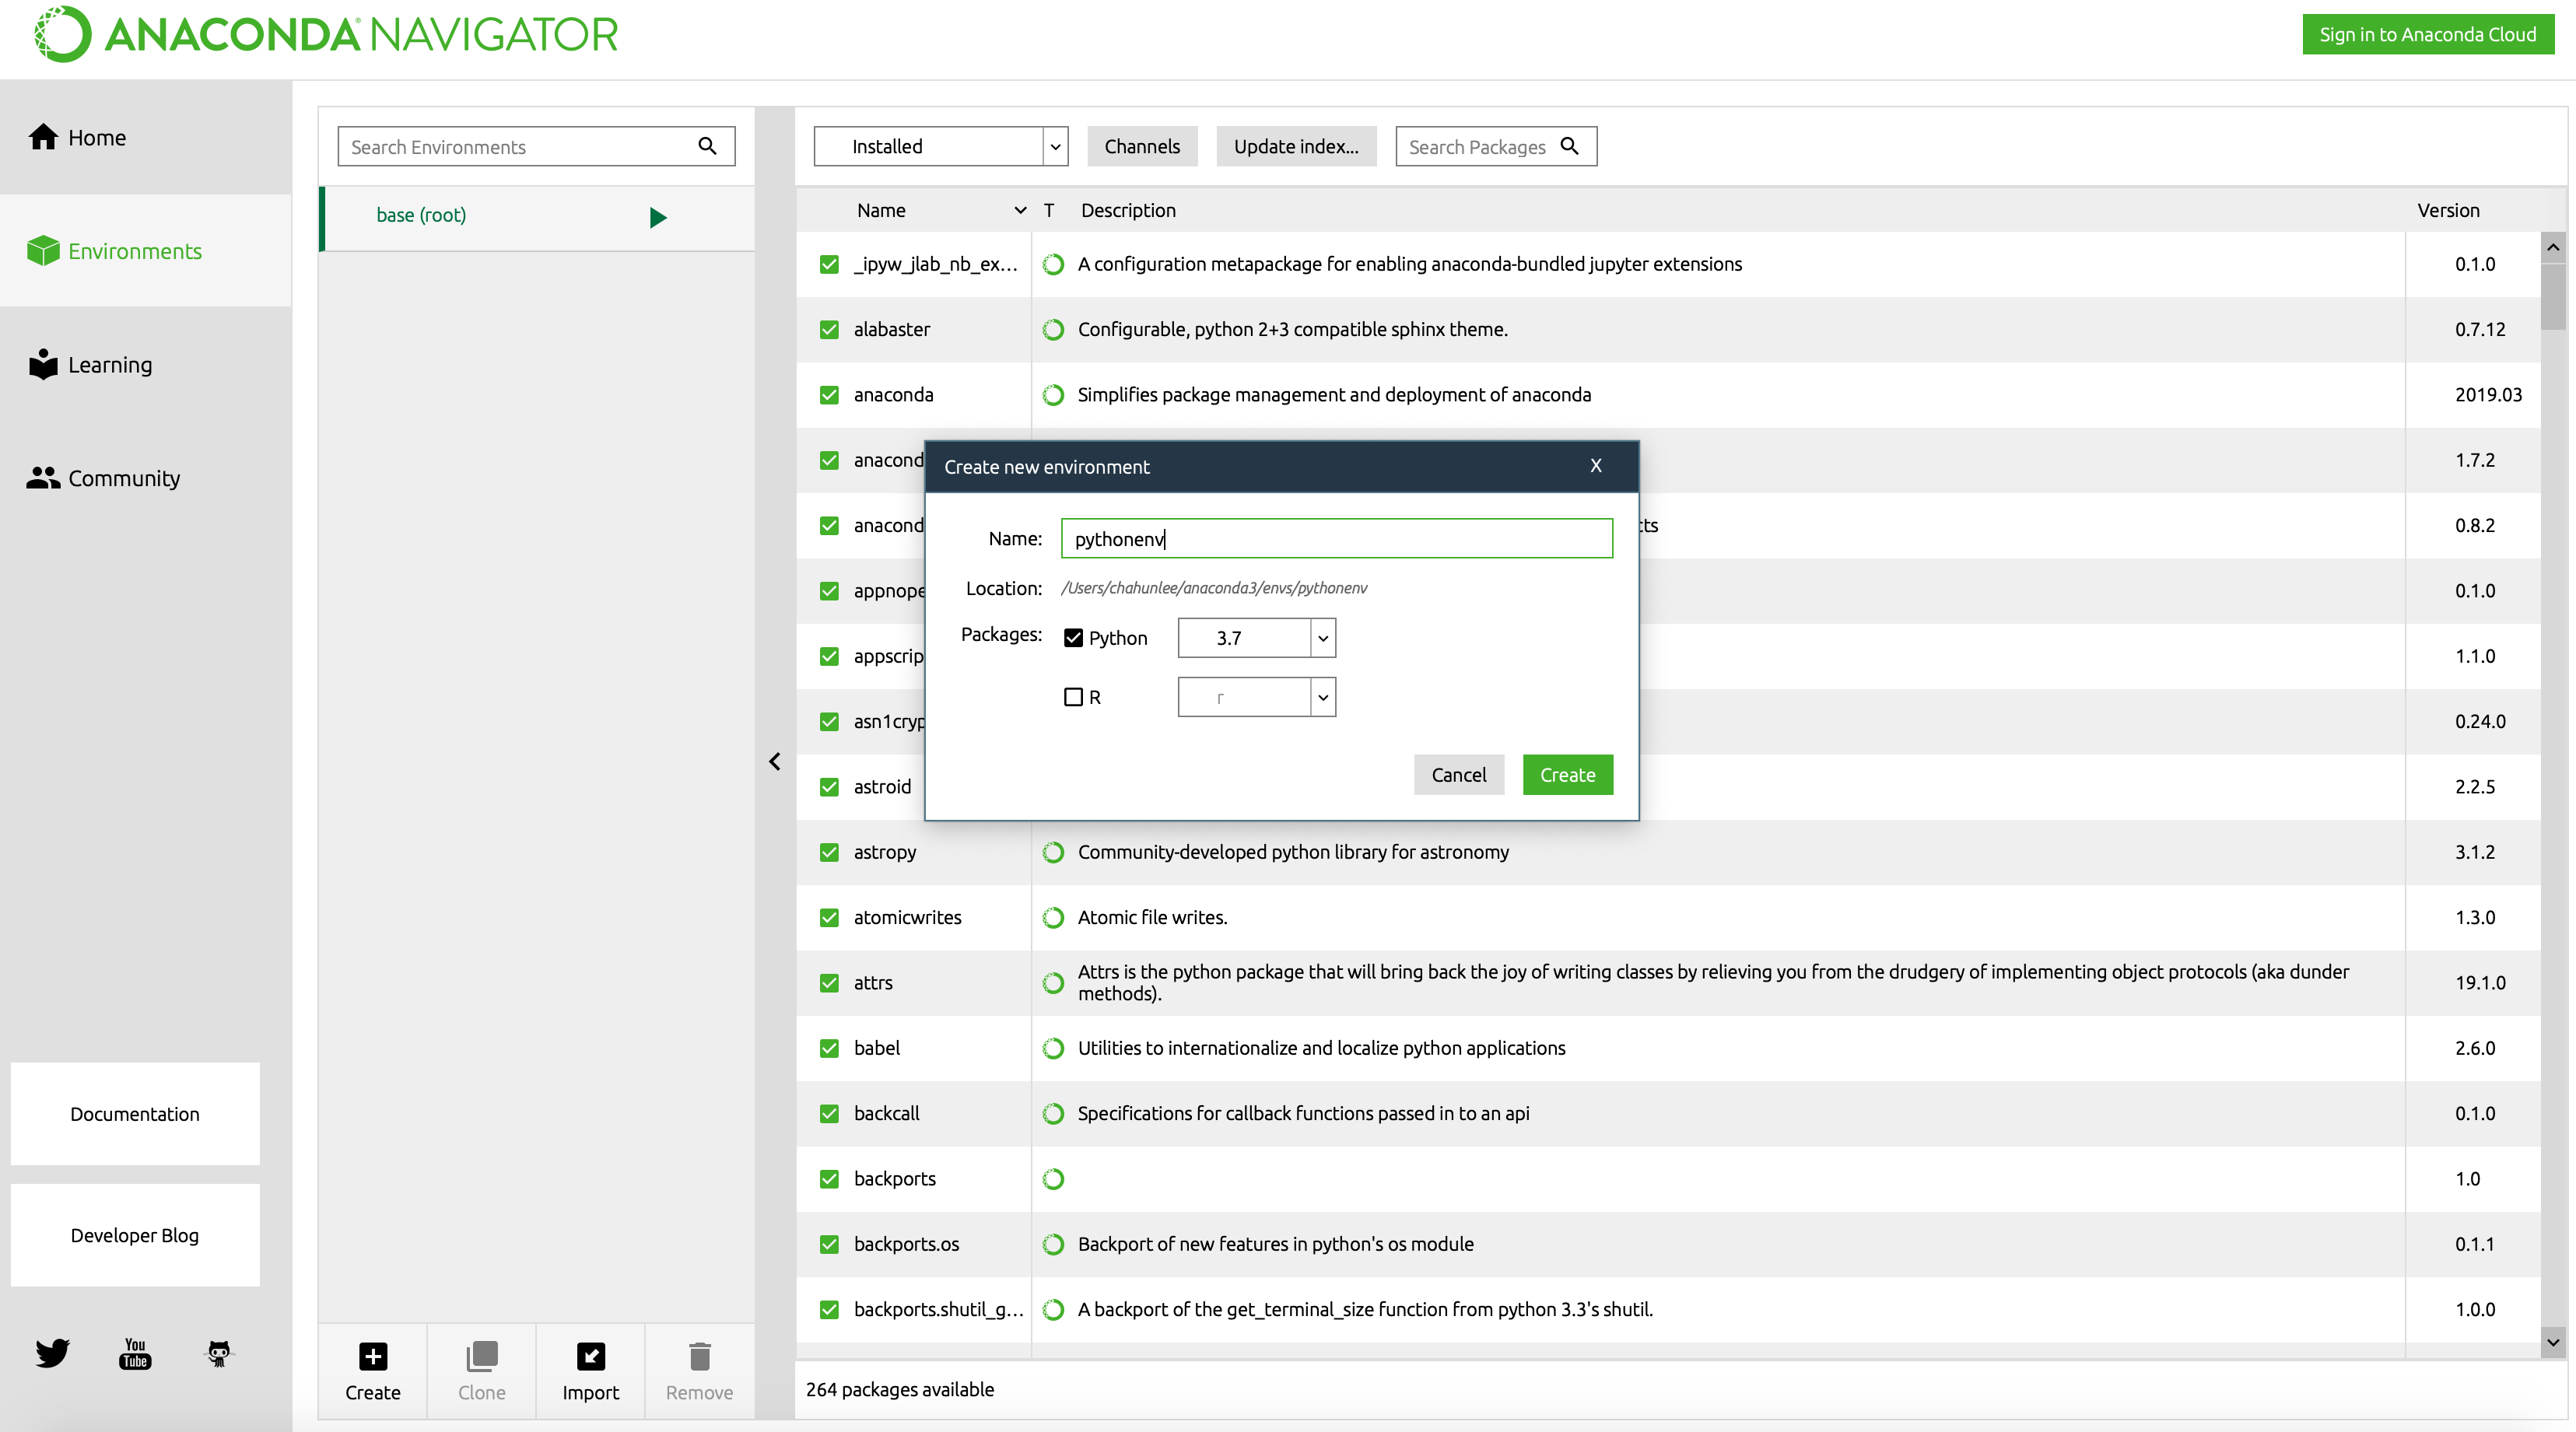Viewport: 2576px width, 1432px height.
Task: Switch to the Environments tab
Action: pyautogui.click(x=146, y=251)
